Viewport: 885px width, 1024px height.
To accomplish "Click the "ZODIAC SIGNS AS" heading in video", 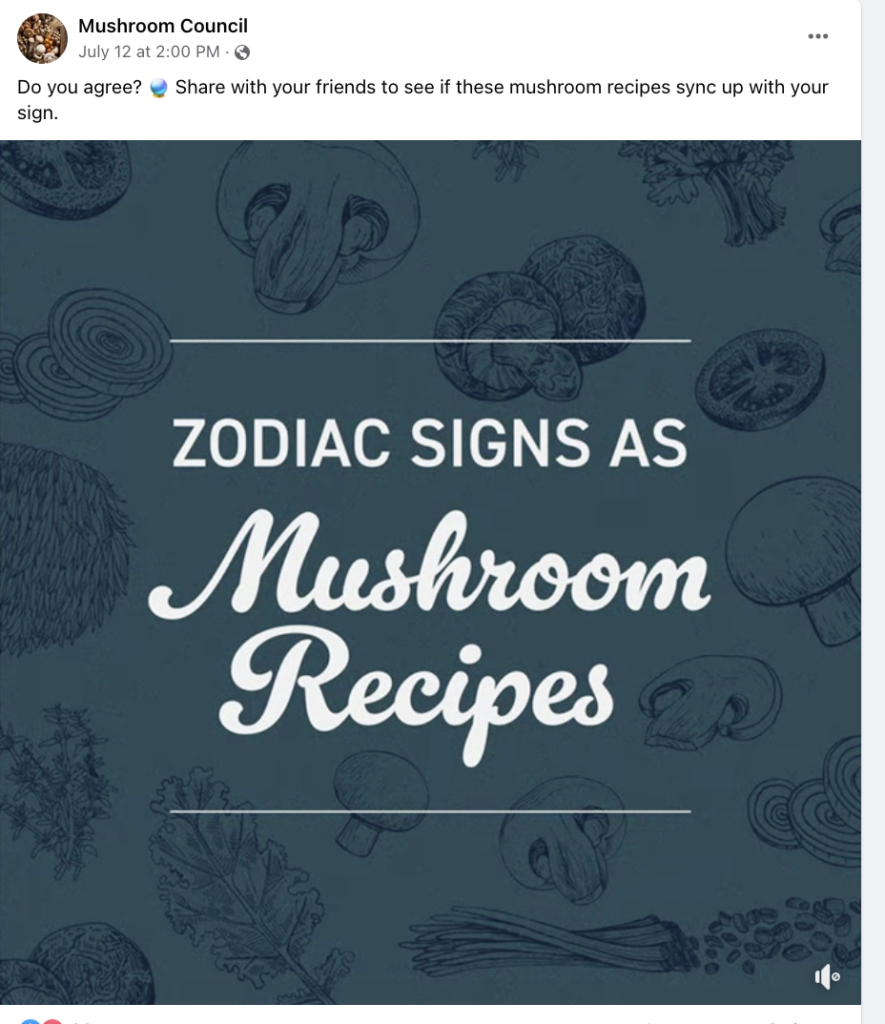I will [430, 443].
